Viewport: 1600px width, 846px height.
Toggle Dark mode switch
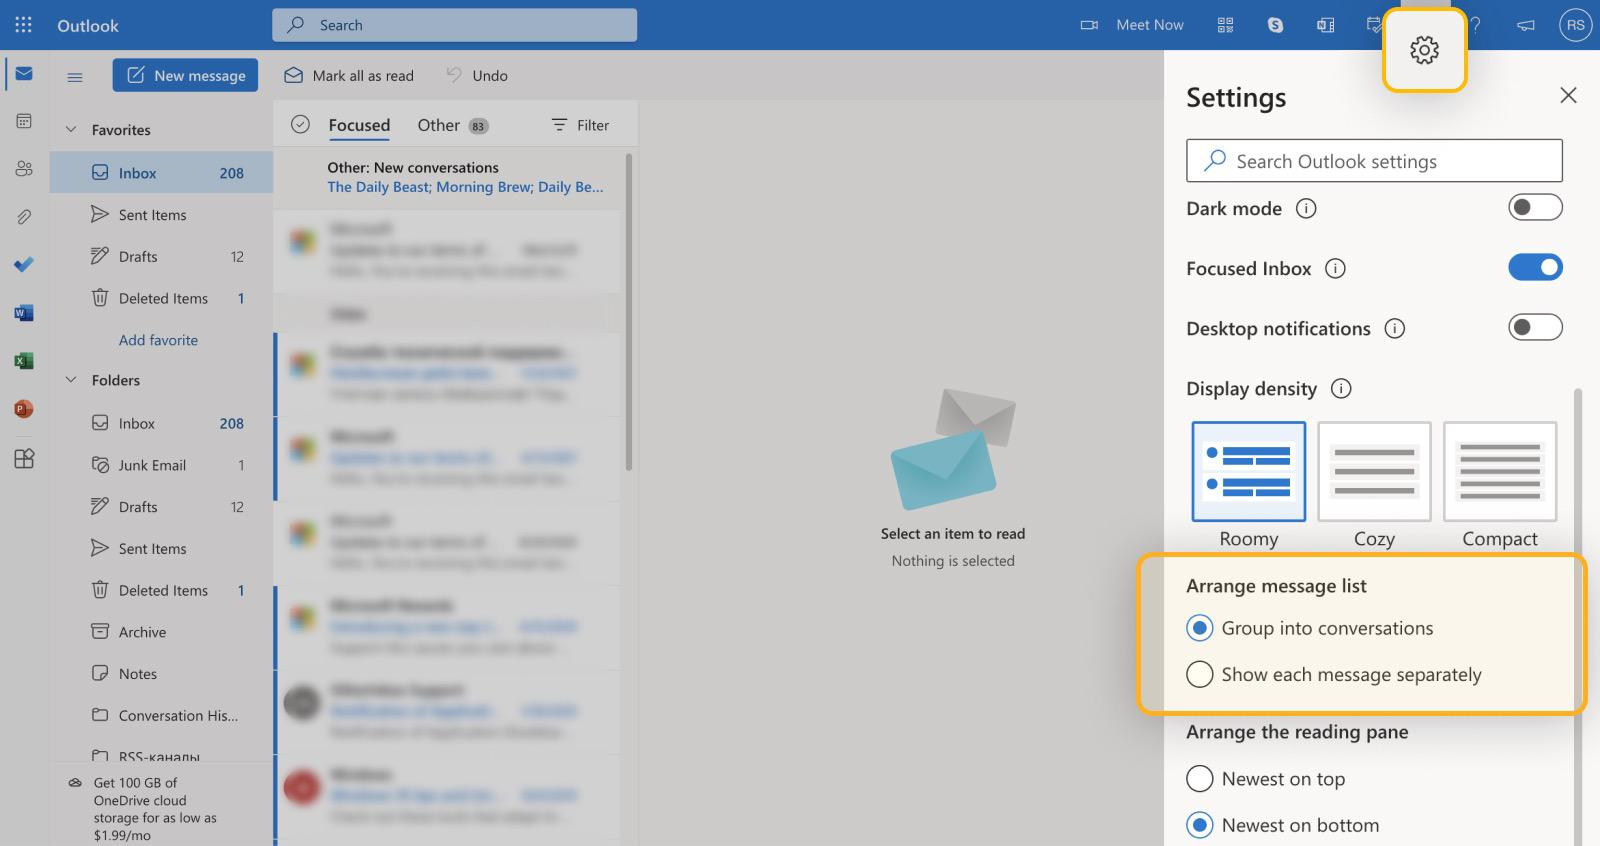(x=1535, y=207)
